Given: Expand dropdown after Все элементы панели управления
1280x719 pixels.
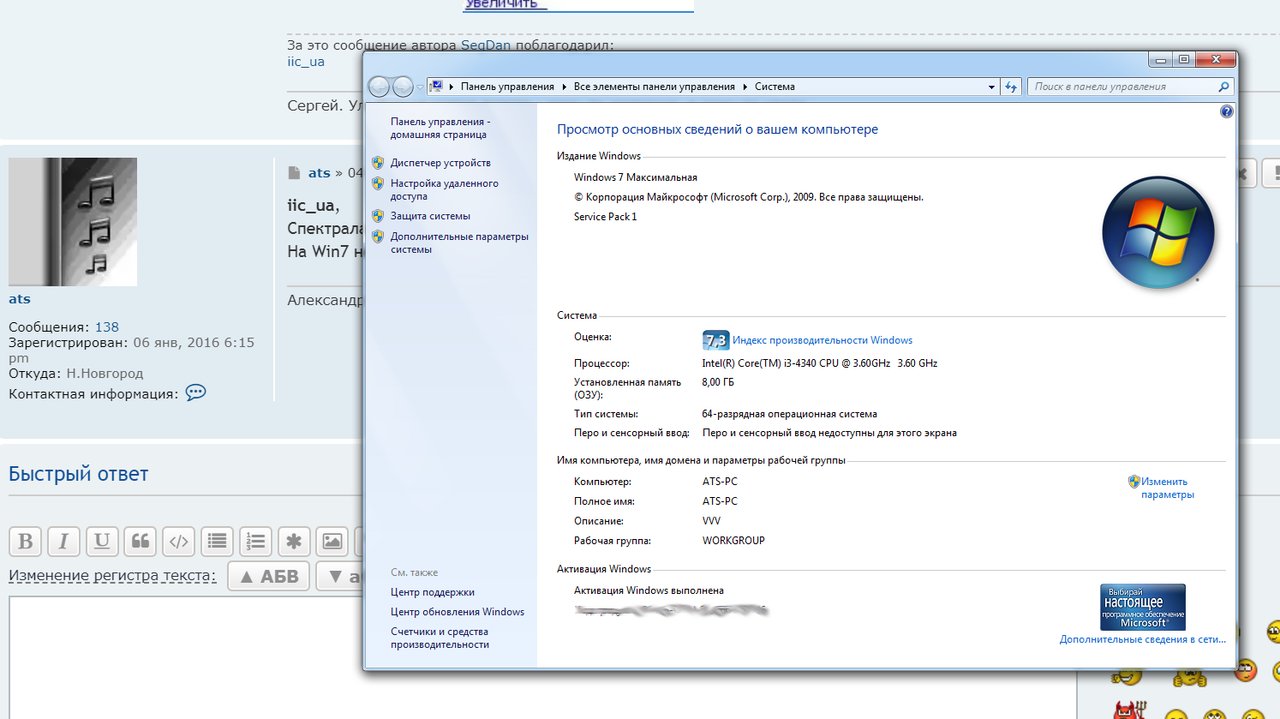Looking at the screenshot, I should point(745,87).
